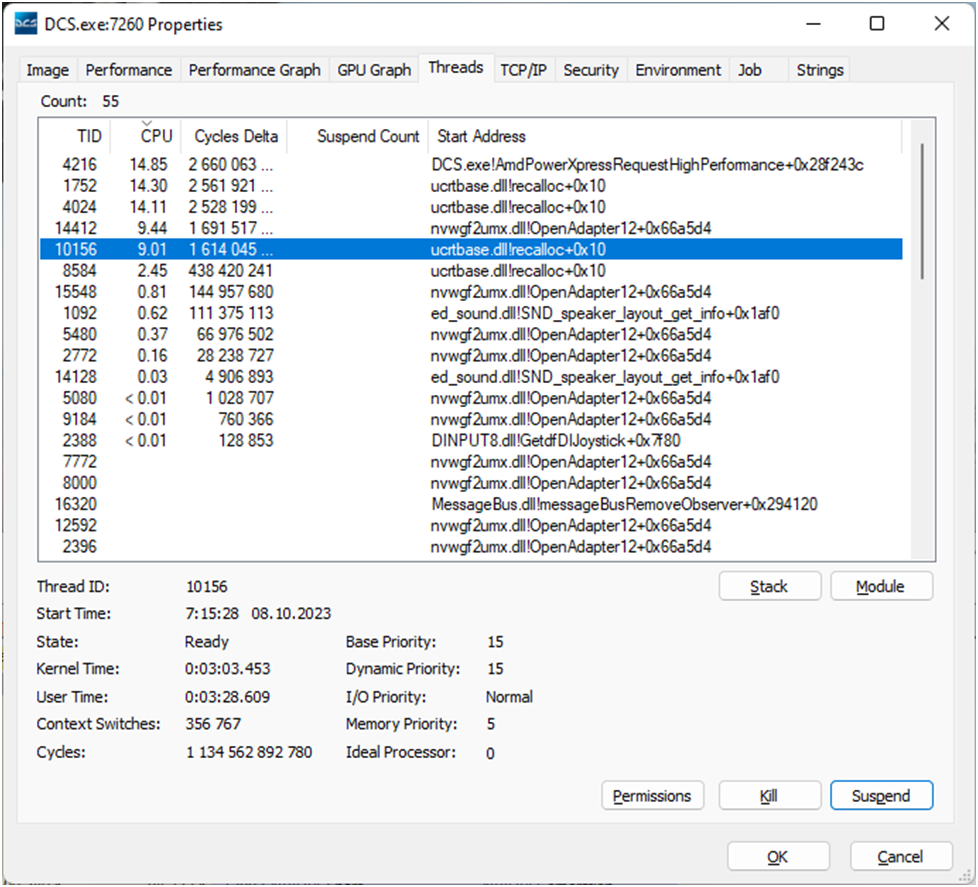Switch to the Security tab
Screen dimensions: 978x887
pos(591,70)
